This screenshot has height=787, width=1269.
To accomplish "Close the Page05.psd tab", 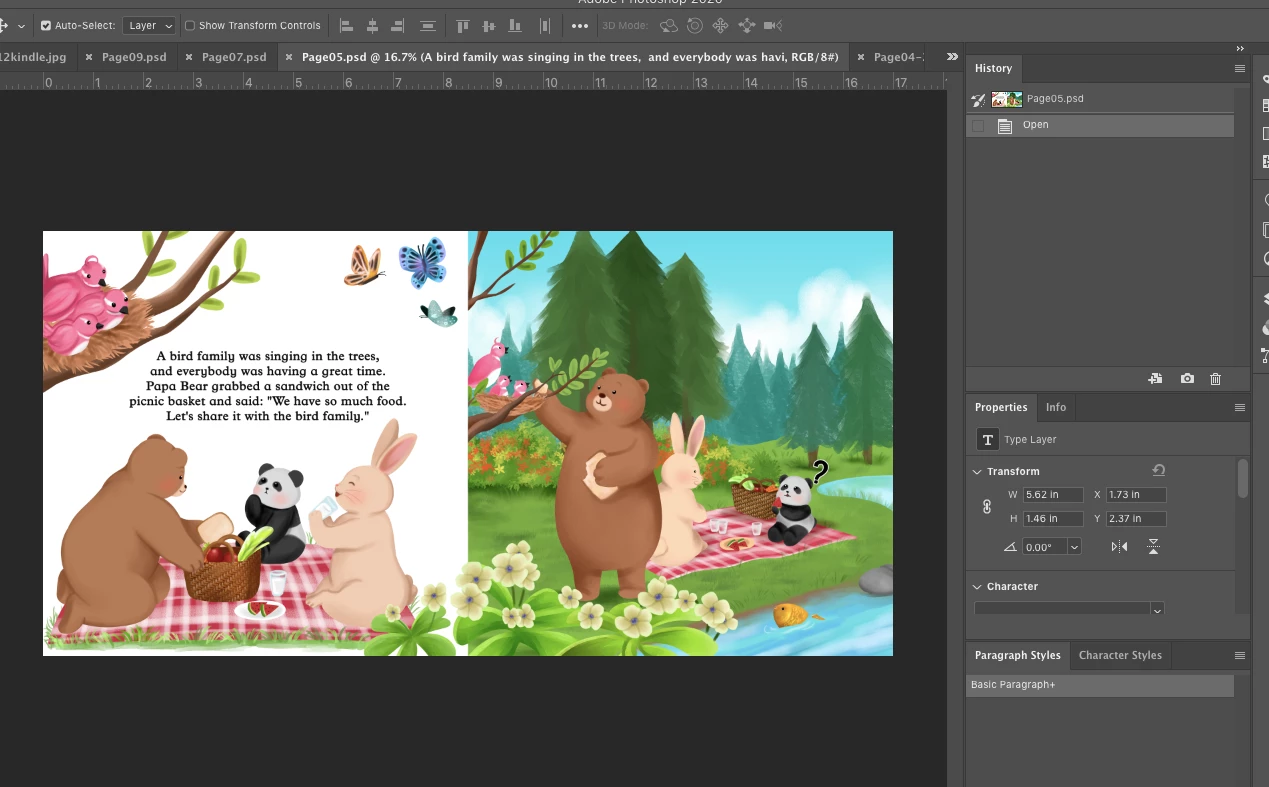I will click(x=290, y=57).
